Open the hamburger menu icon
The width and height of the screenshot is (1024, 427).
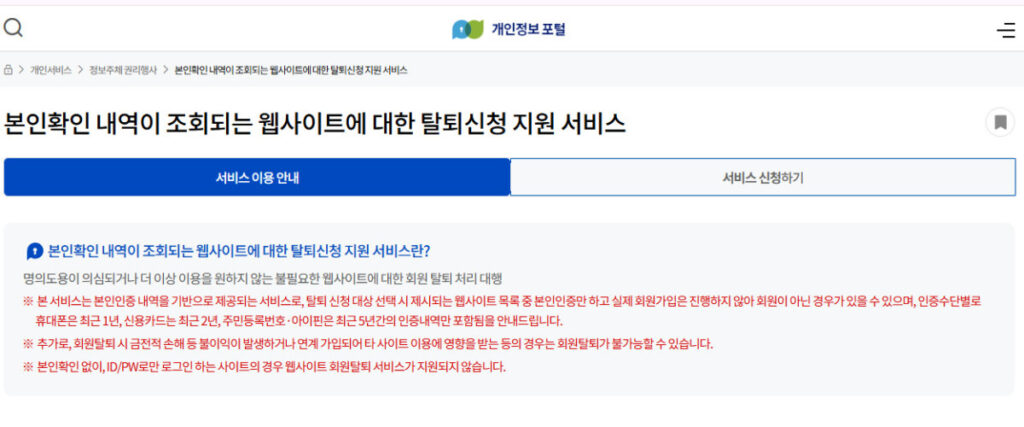pos(1006,30)
